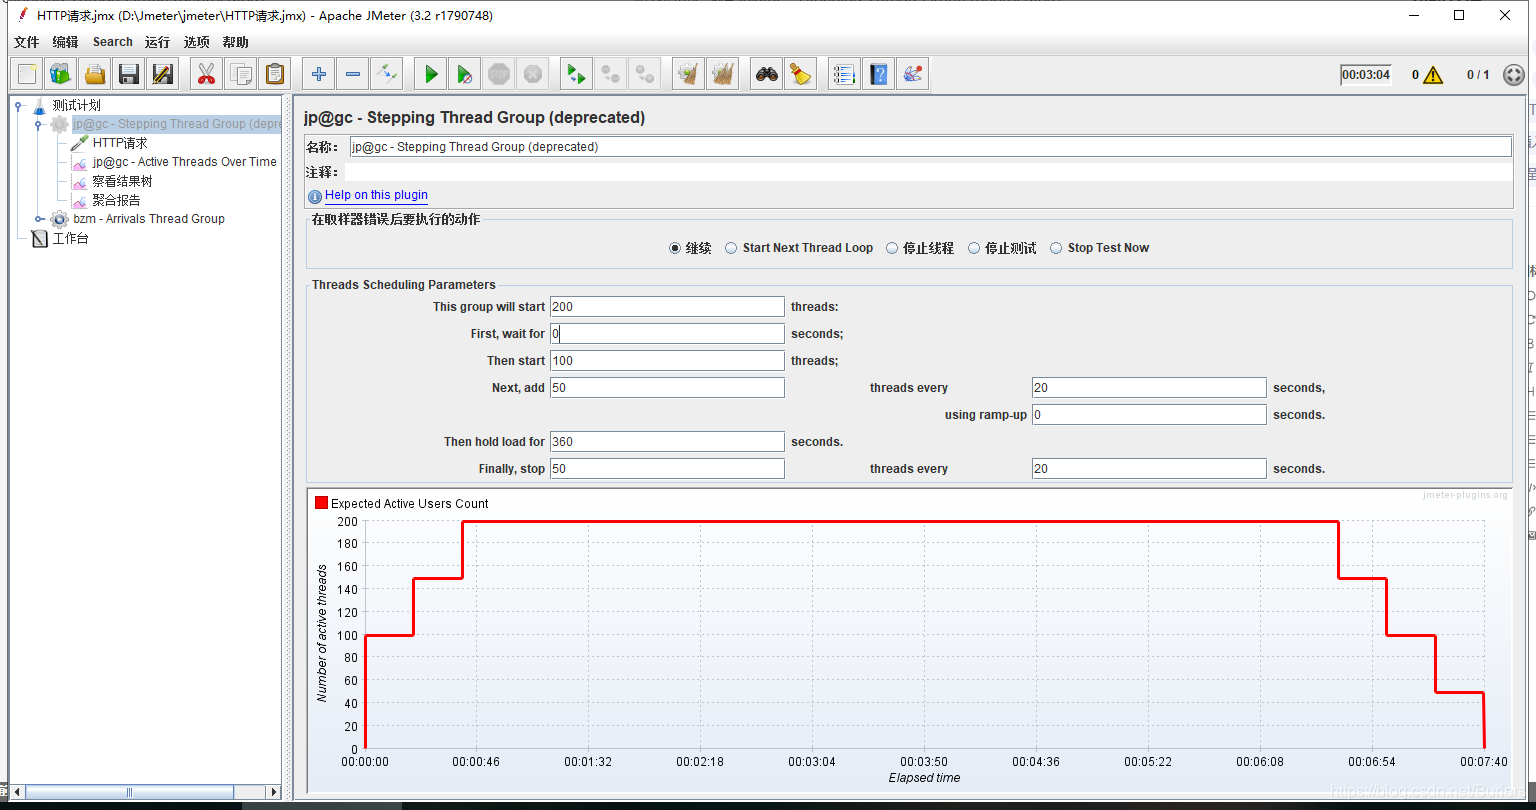Open the 选项 menu

pos(197,42)
